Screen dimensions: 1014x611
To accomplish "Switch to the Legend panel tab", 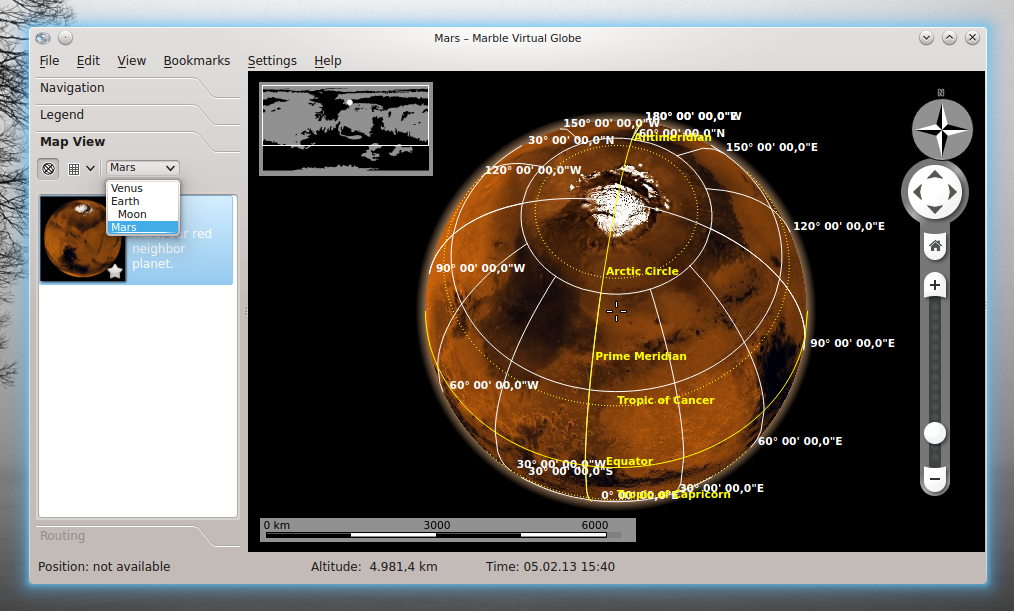I will [x=62, y=115].
